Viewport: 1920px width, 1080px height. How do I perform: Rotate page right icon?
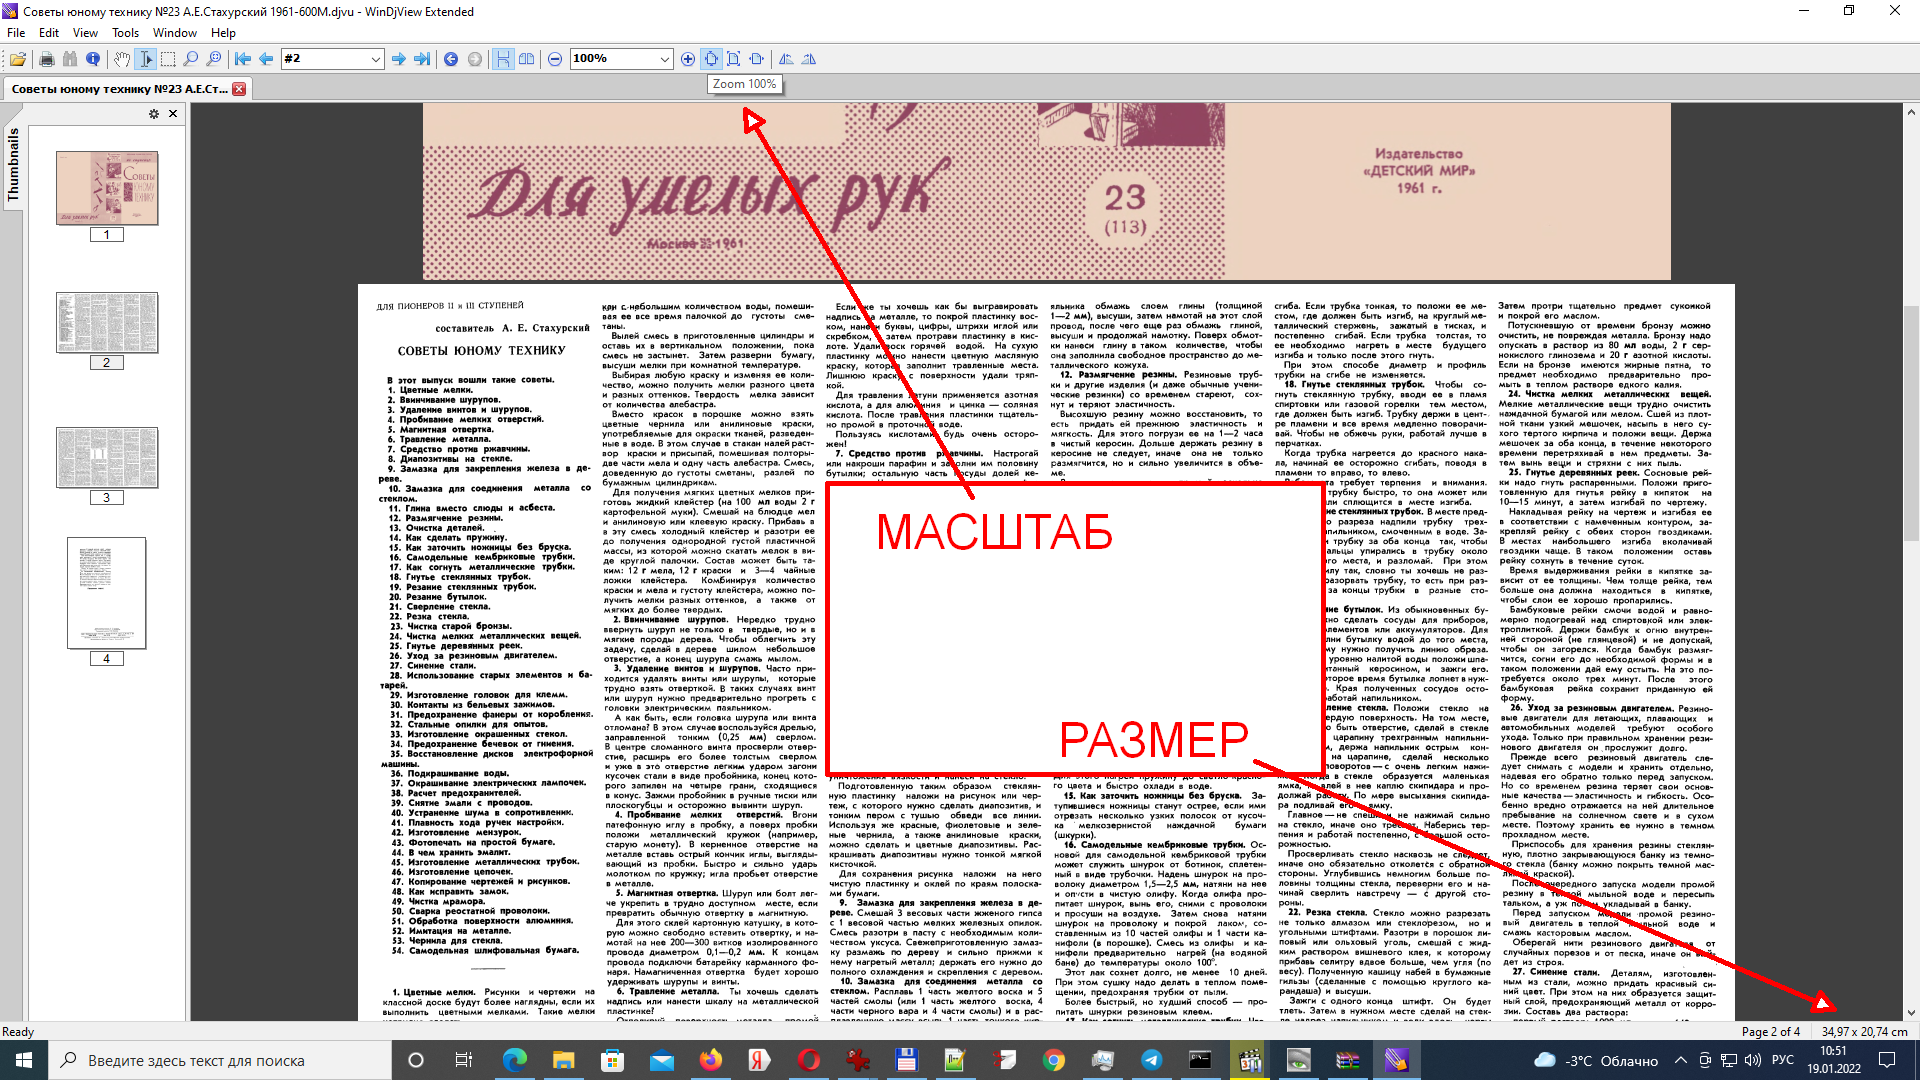809,59
